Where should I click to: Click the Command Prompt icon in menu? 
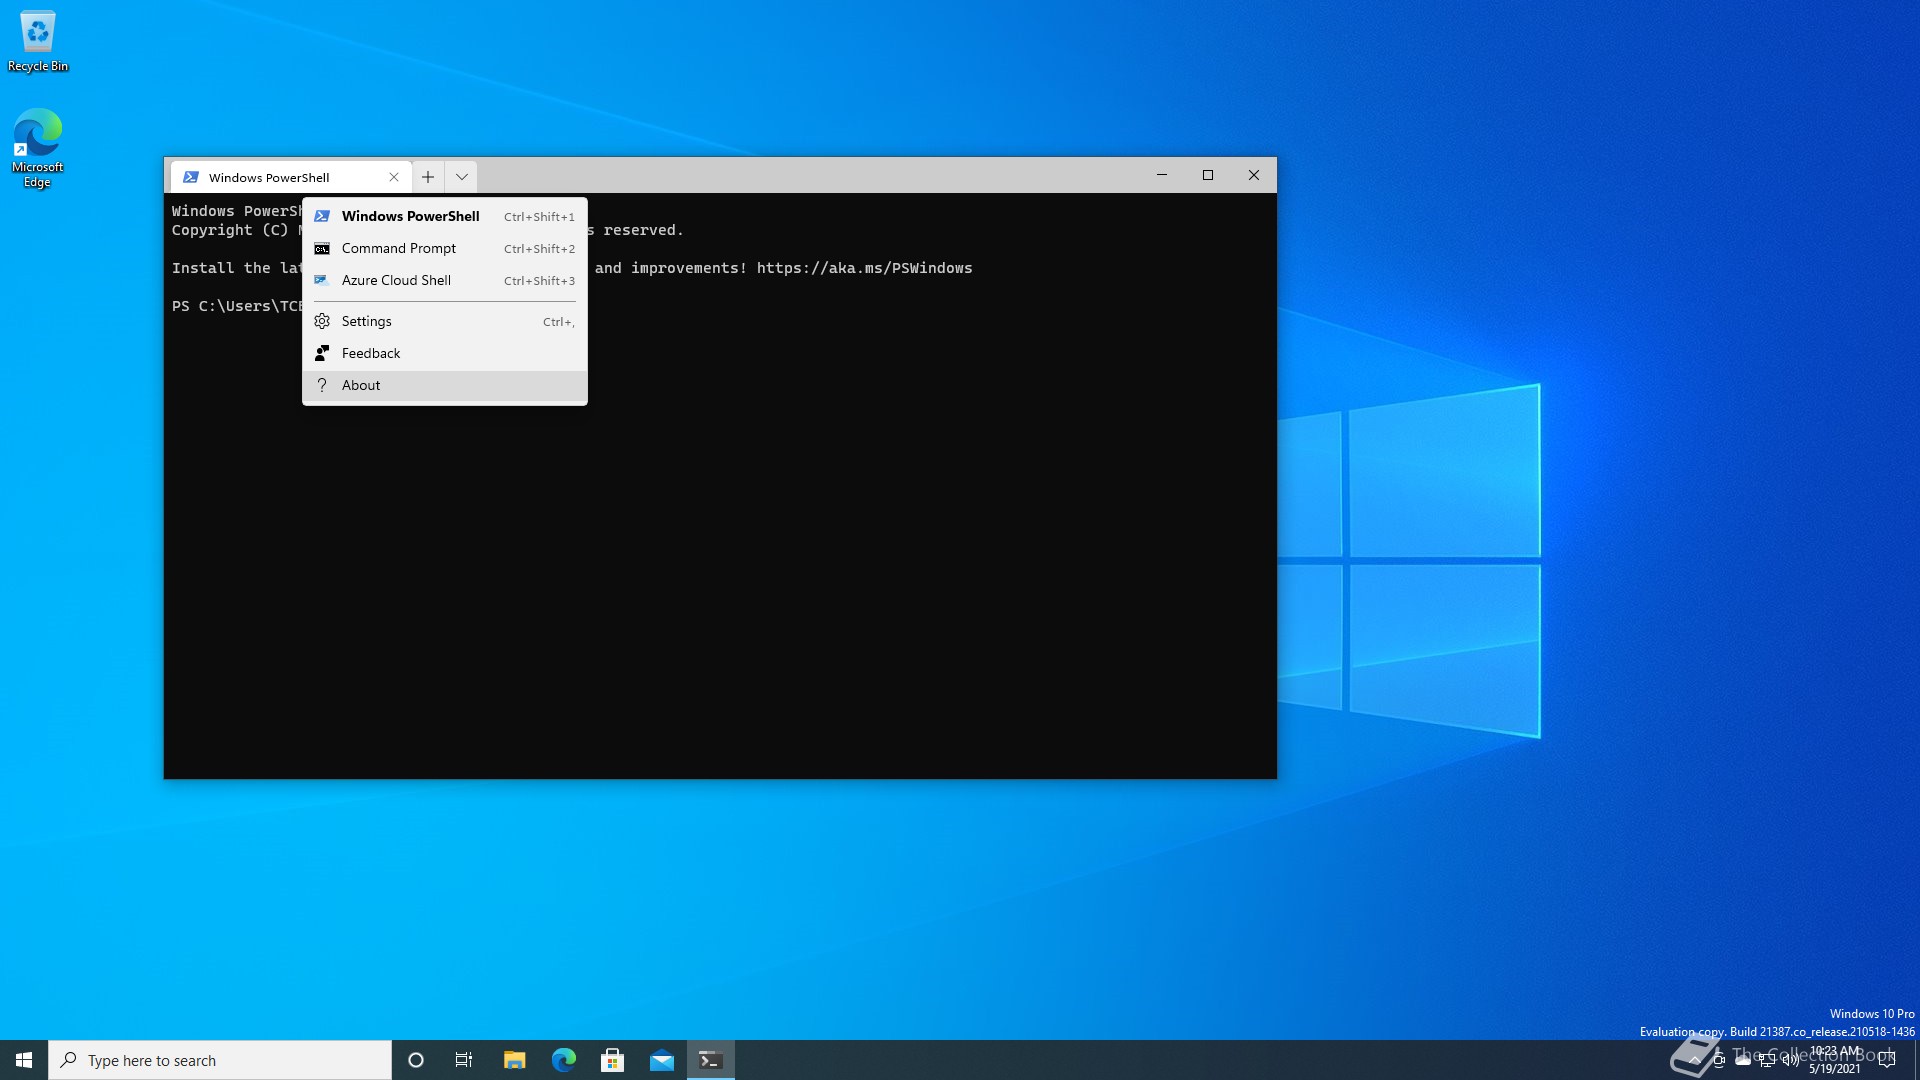(x=322, y=248)
